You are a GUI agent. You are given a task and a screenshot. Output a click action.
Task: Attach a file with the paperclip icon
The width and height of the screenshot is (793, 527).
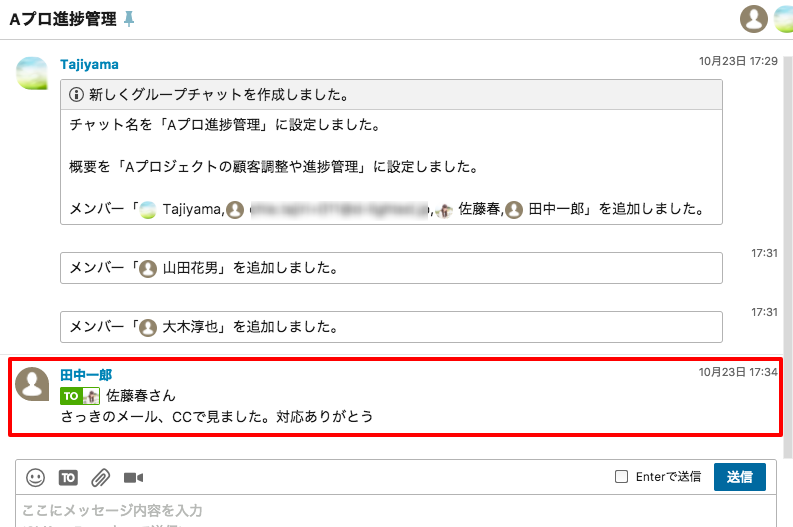[101, 477]
